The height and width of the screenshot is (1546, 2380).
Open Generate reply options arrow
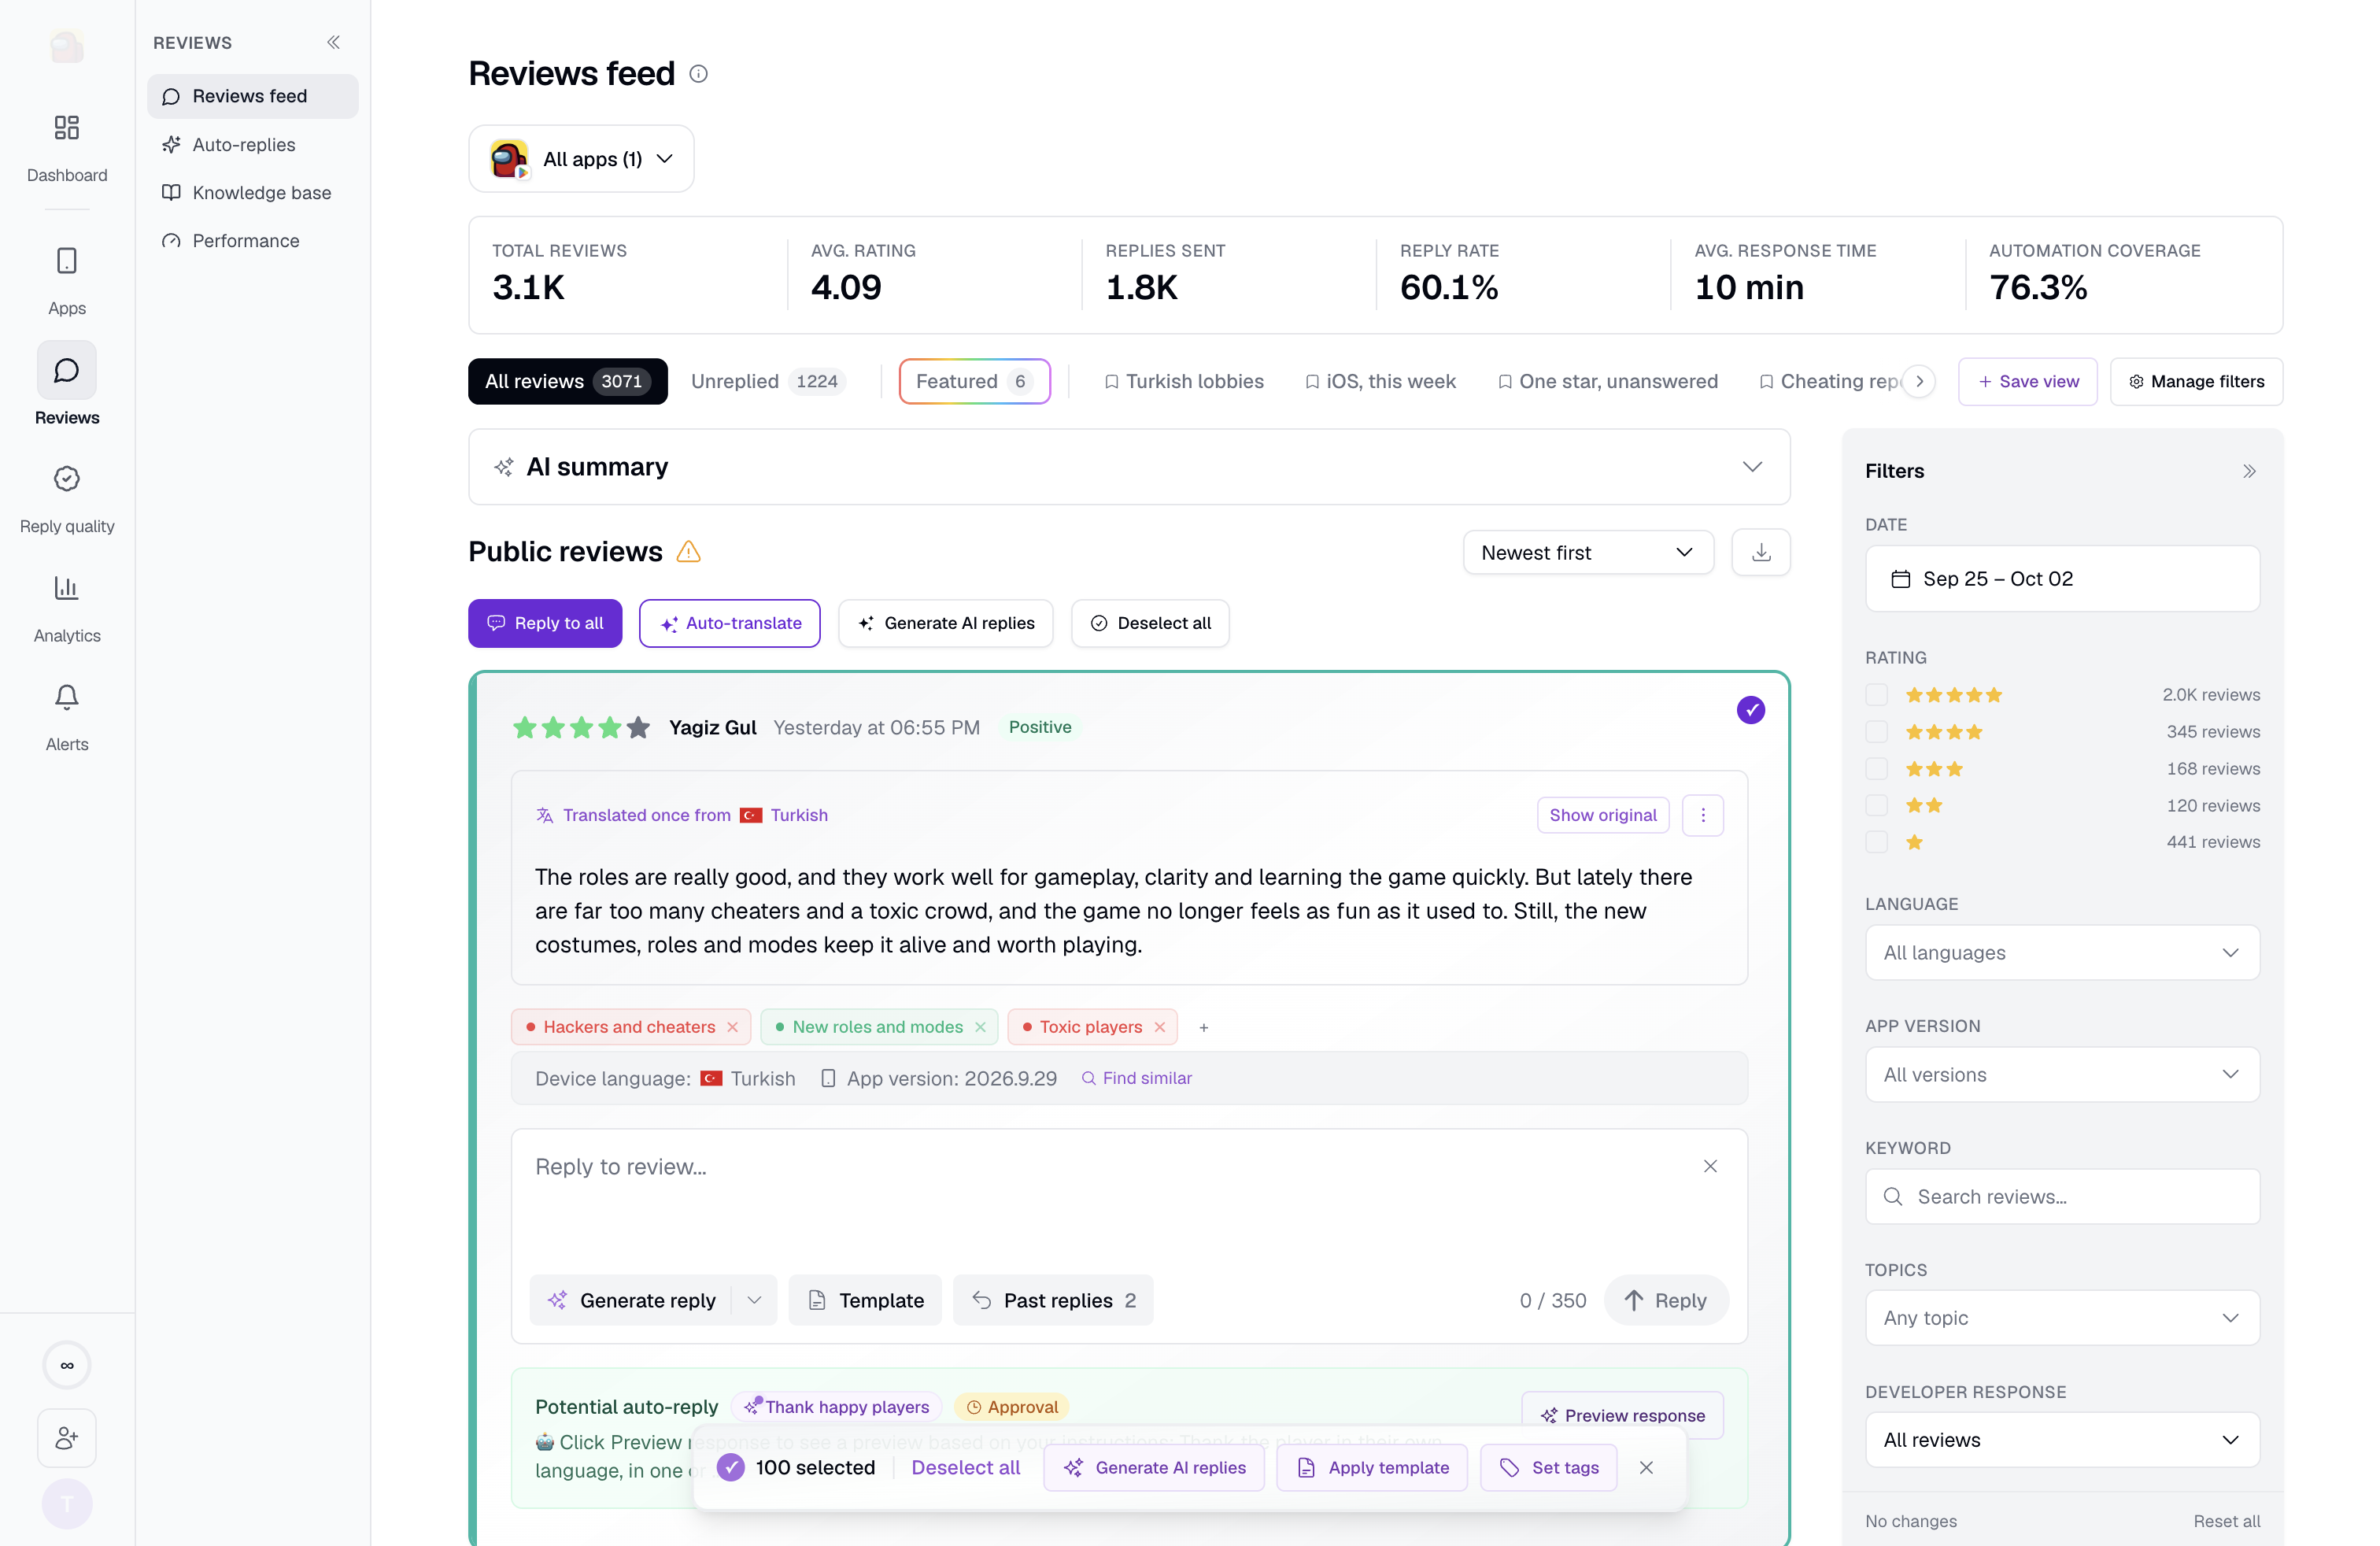pos(754,1300)
